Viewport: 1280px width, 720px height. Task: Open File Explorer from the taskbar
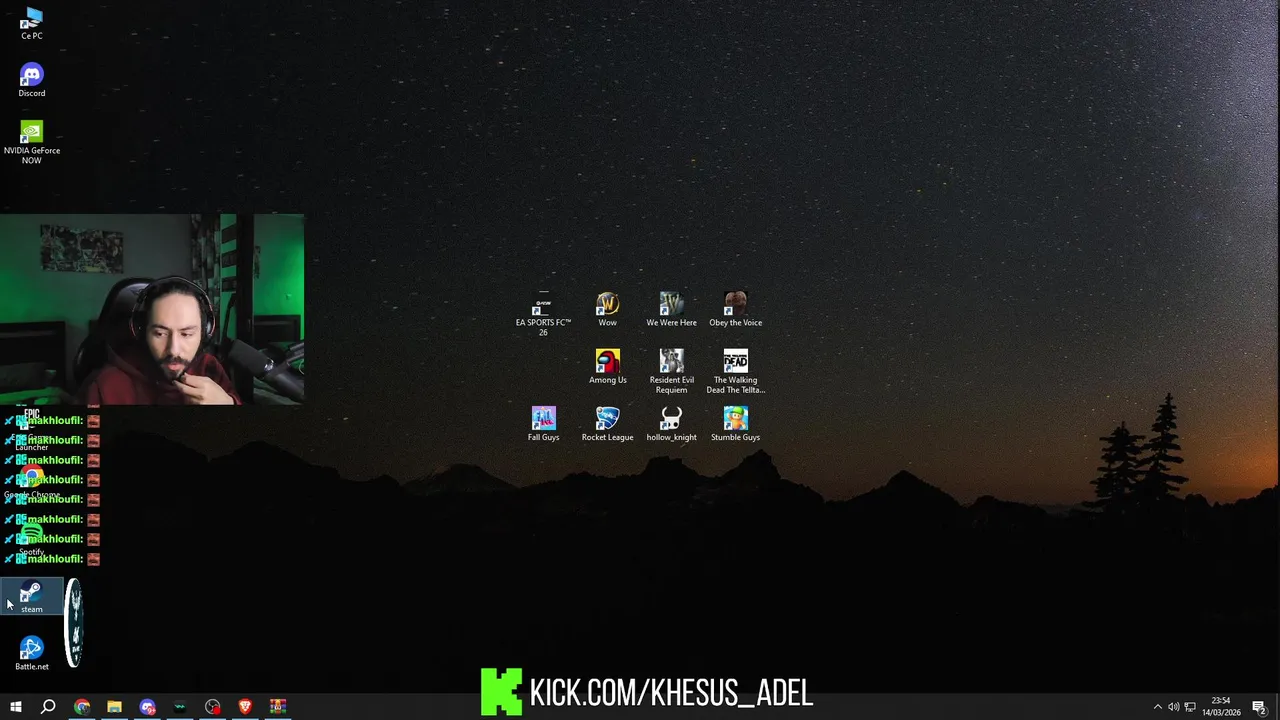[114, 707]
